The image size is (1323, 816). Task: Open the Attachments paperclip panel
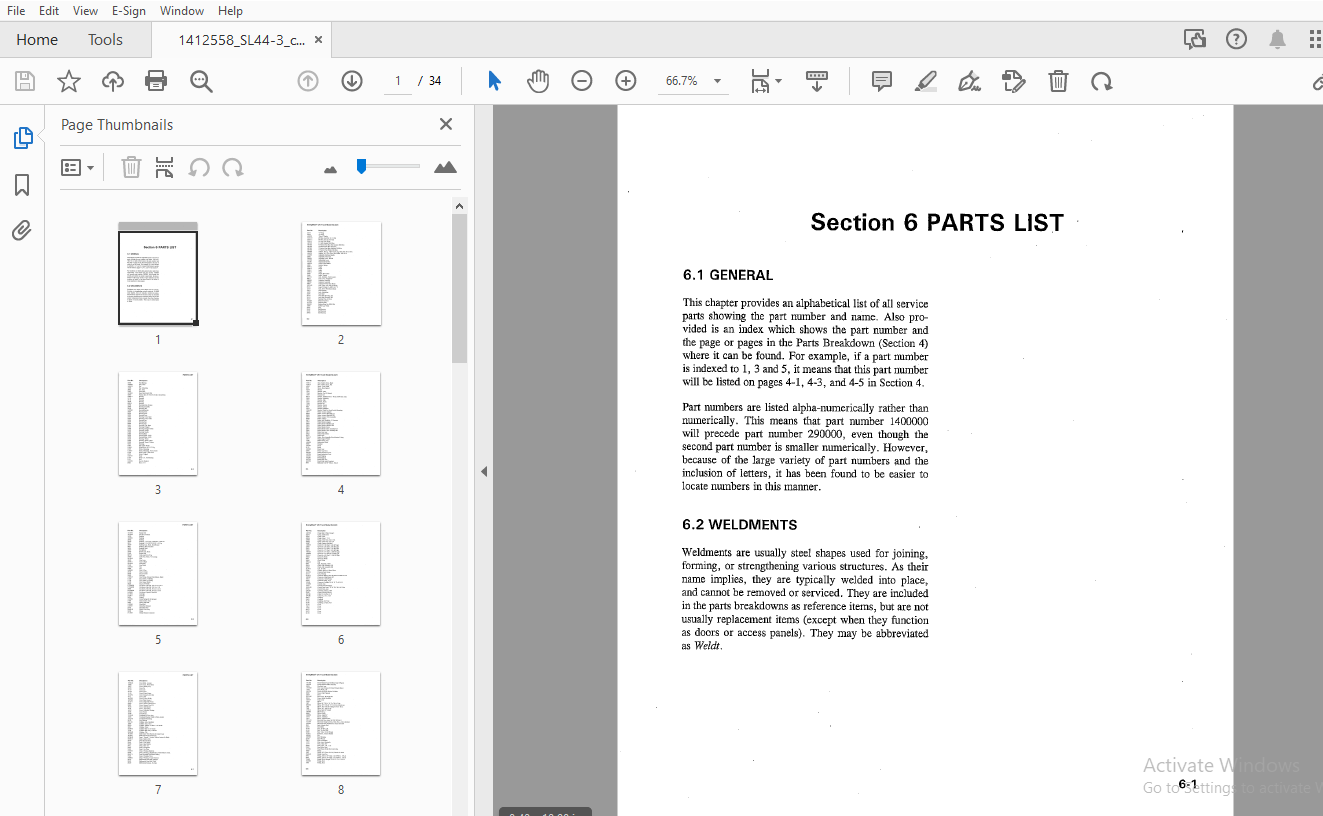click(22, 231)
